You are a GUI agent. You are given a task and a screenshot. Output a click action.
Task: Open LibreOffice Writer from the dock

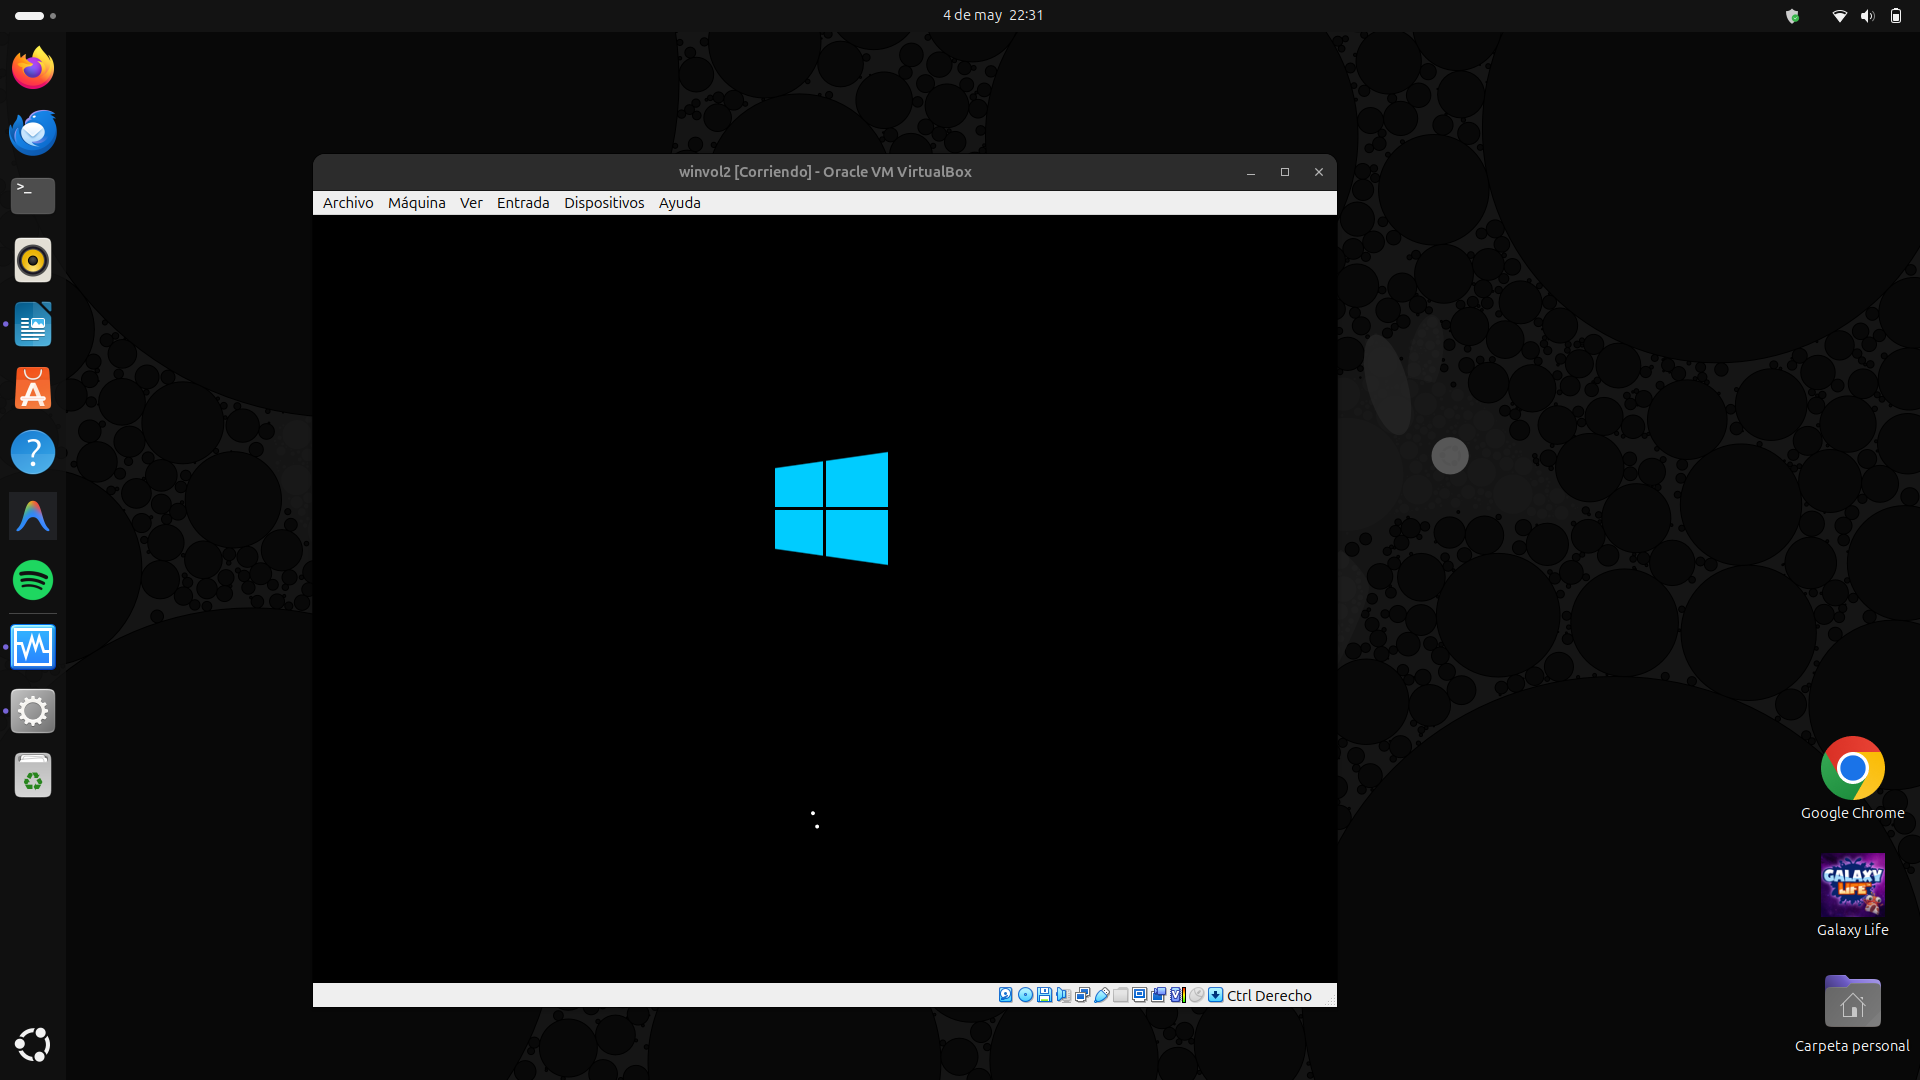click(x=33, y=324)
